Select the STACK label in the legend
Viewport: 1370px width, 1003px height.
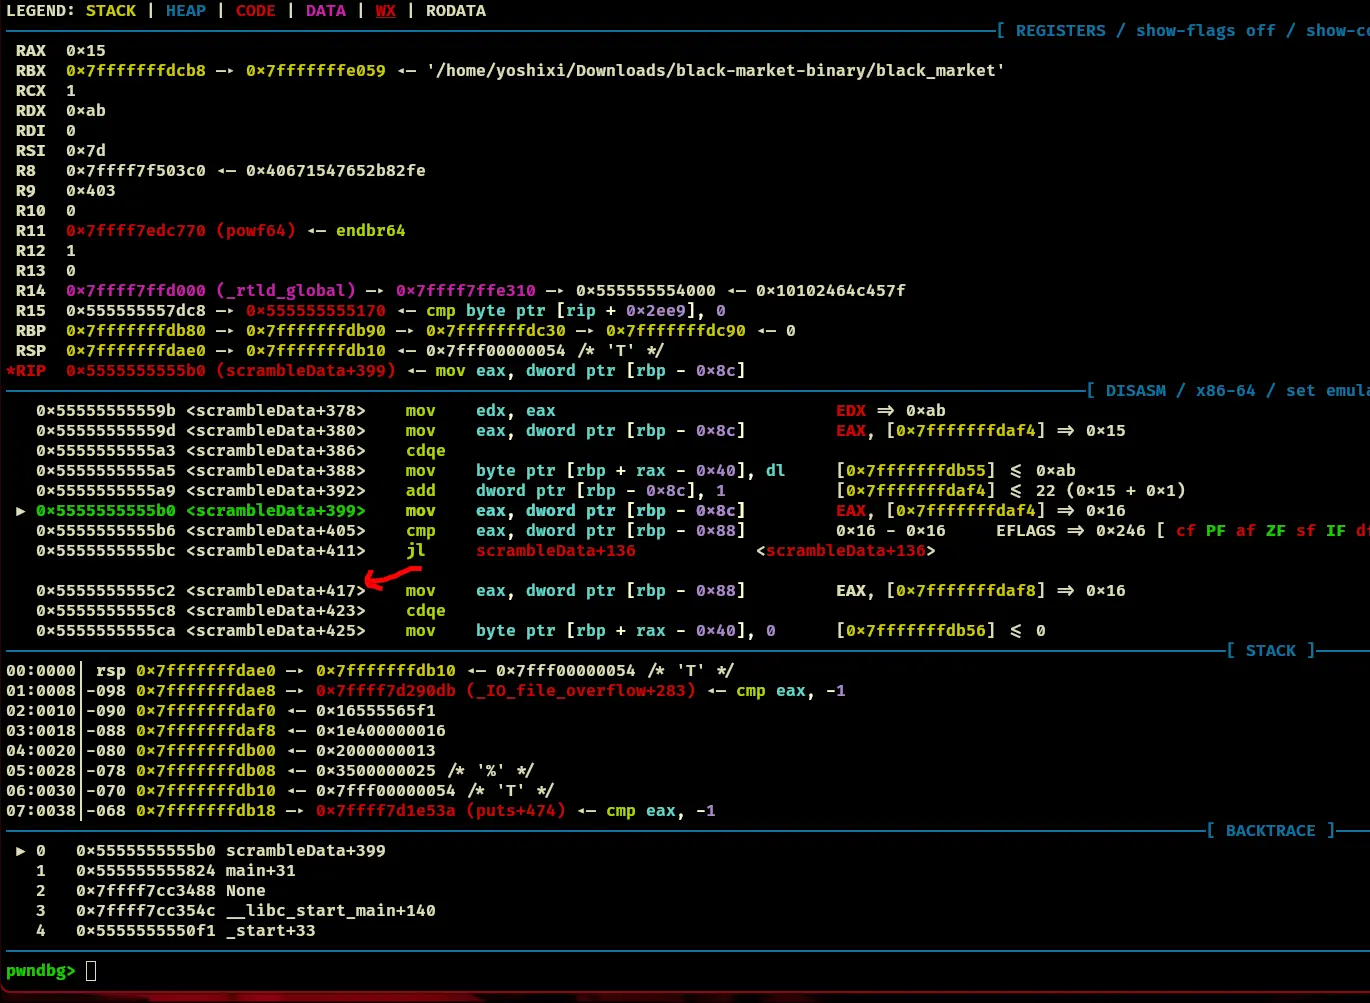coord(110,11)
